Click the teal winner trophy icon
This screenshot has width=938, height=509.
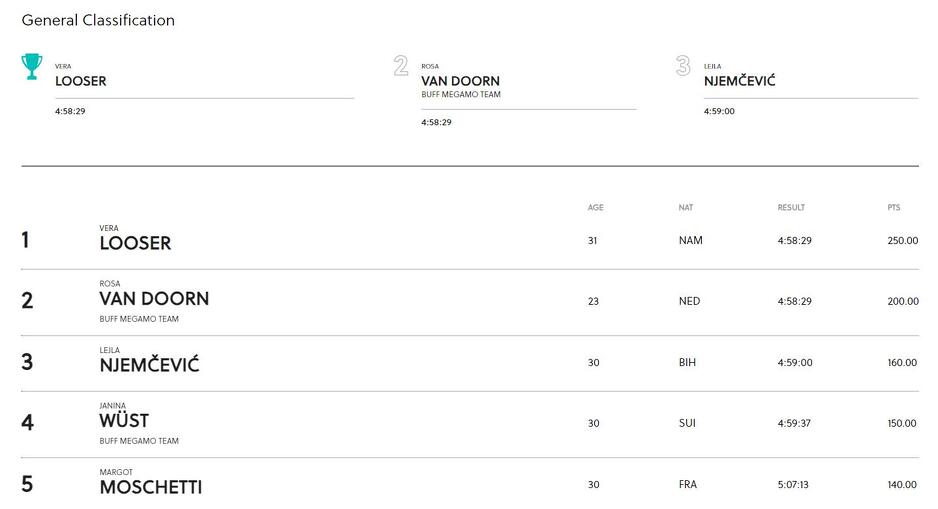[32, 66]
